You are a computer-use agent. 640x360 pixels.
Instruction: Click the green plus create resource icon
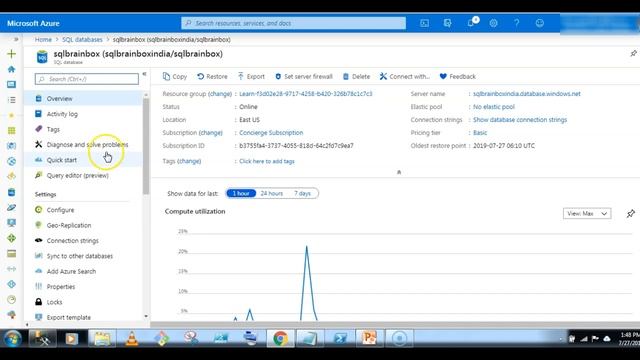pos(11,53)
